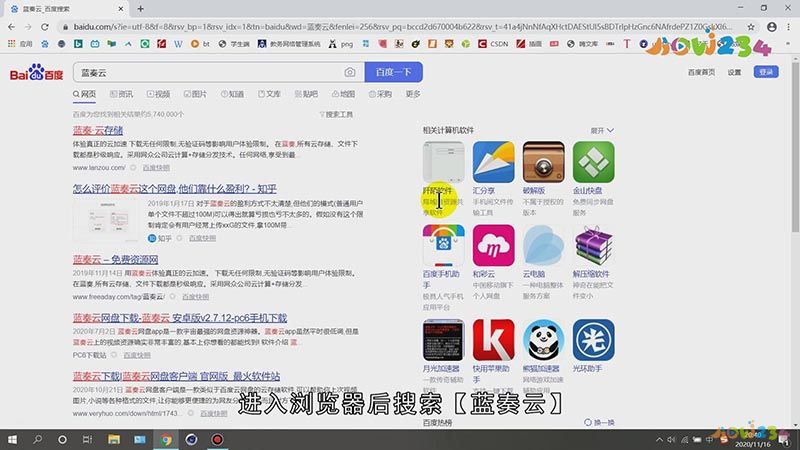Click the 知乎 result thumbnail image
This screenshot has width=800, height=450.
pos(106,220)
